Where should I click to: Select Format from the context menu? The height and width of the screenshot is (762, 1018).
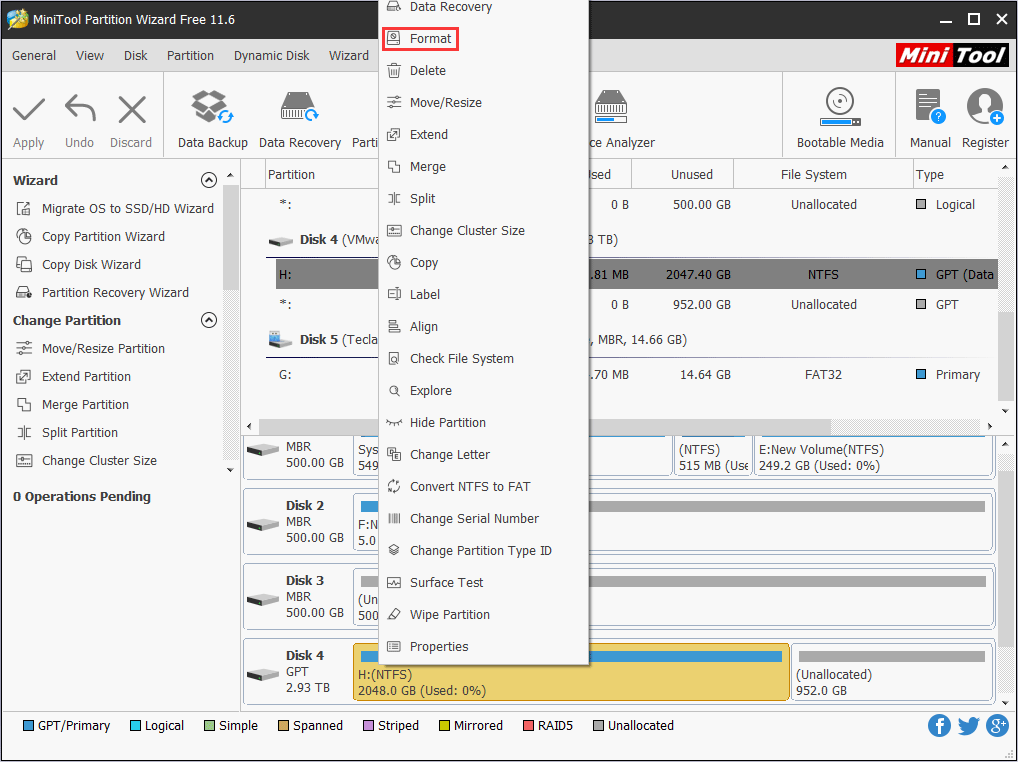coord(420,38)
